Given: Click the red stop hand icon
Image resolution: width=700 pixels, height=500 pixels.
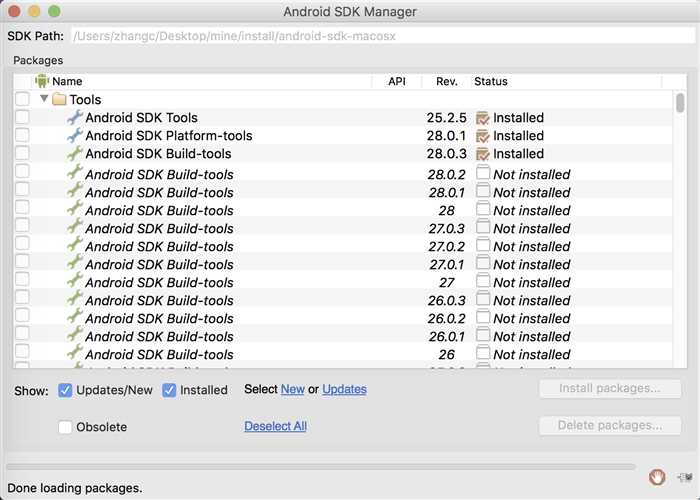Looking at the screenshot, I should tap(657, 477).
